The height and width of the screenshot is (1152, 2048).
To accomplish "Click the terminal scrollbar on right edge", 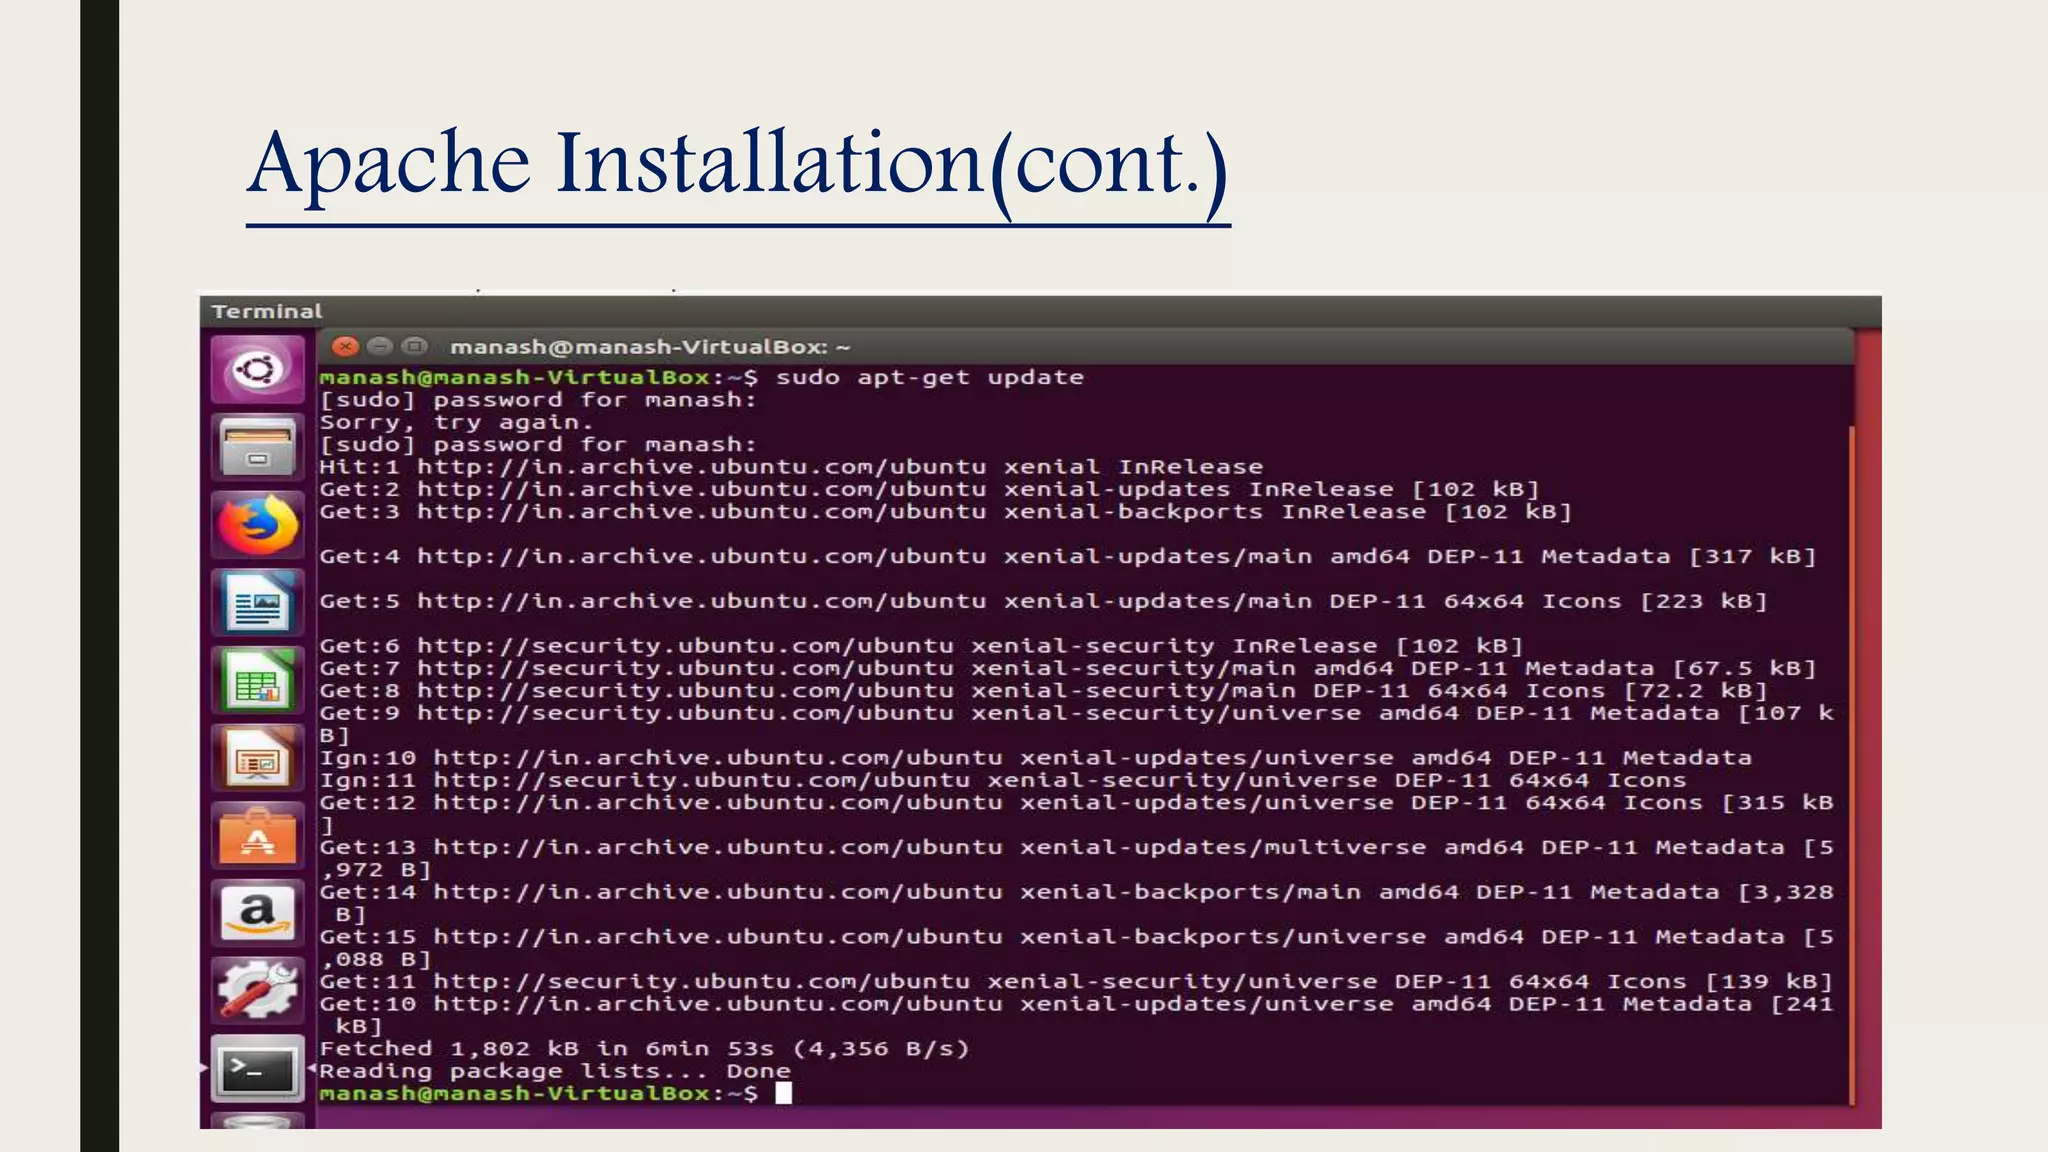I will (1852, 765).
